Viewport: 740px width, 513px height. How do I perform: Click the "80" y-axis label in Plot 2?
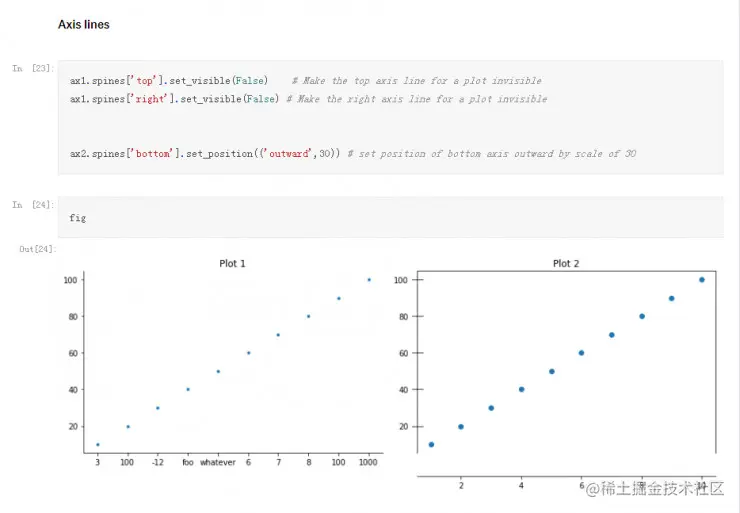pyautogui.click(x=404, y=317)
